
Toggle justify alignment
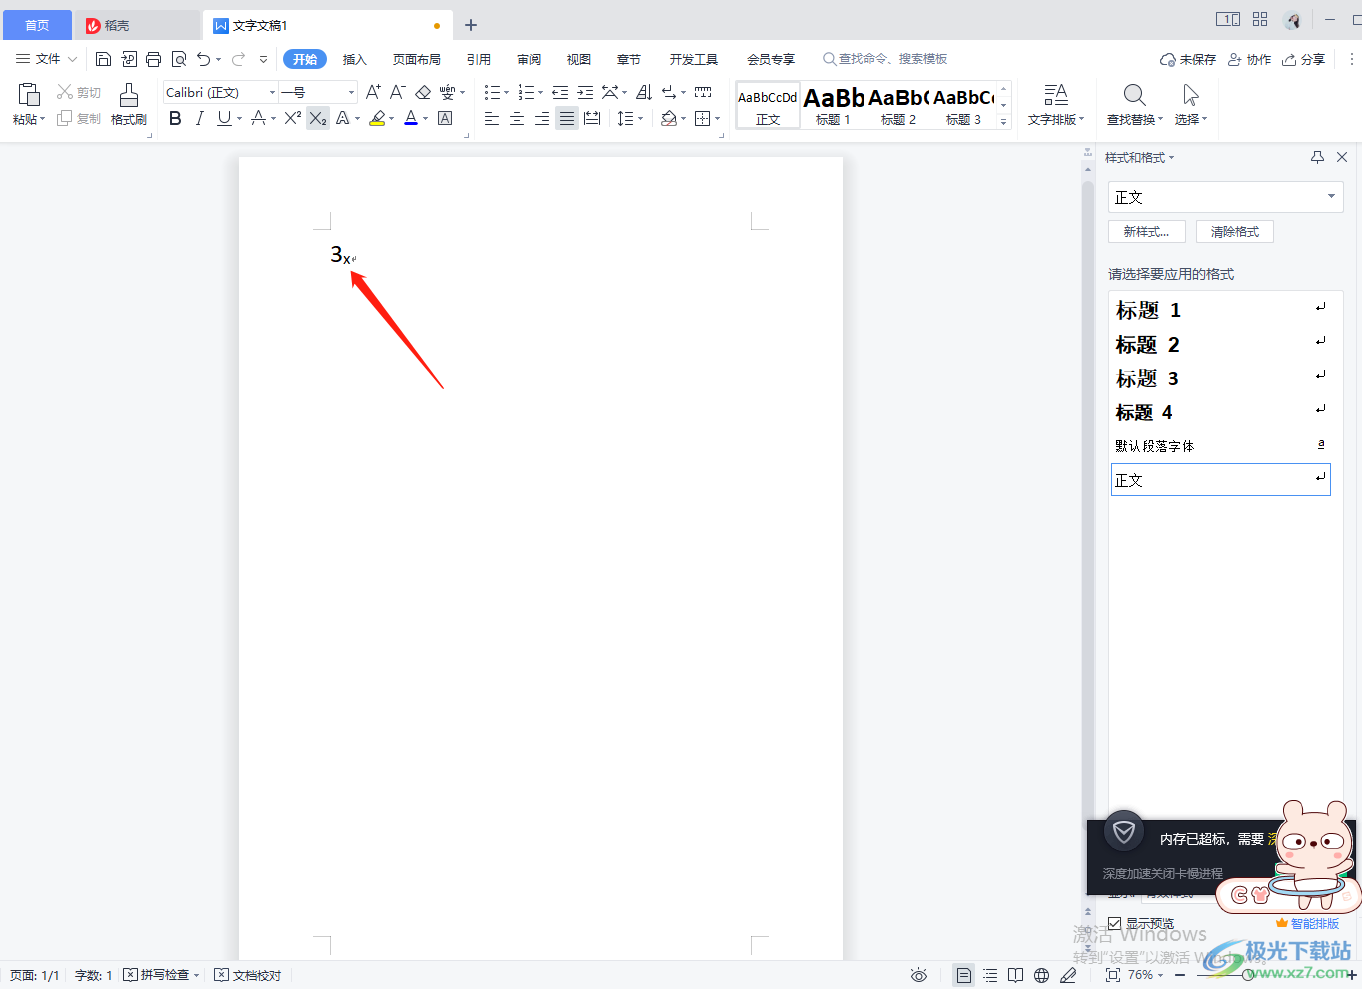567,118
